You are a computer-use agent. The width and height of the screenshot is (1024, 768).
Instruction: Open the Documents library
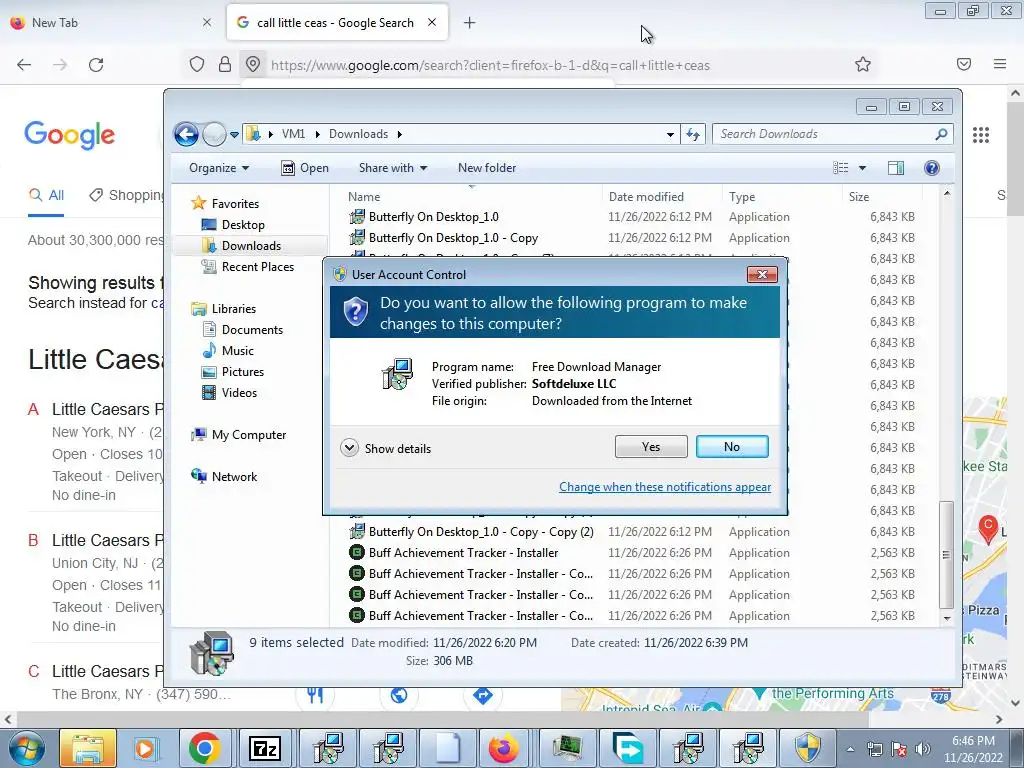242,330
